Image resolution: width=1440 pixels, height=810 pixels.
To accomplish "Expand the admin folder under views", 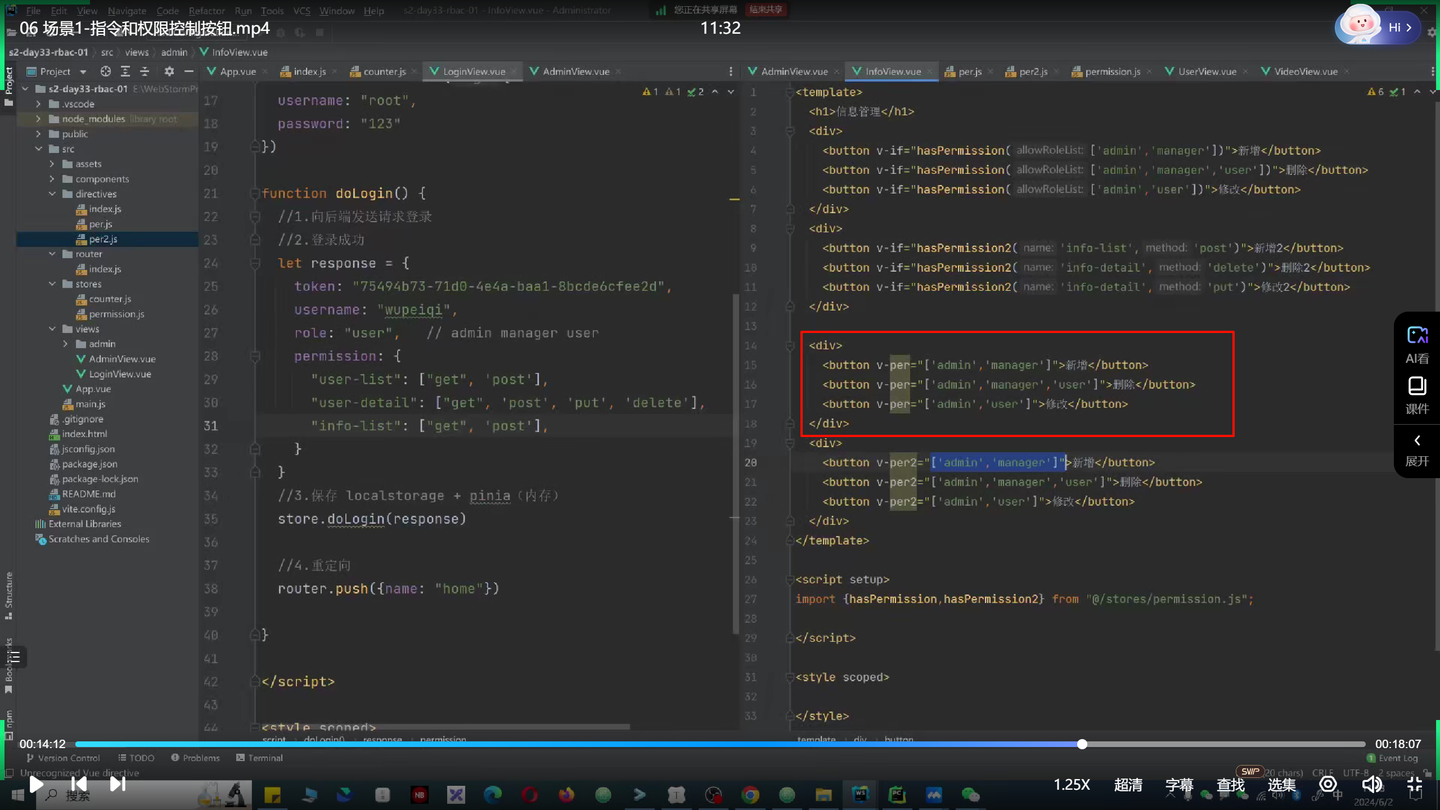I will 66,344.
